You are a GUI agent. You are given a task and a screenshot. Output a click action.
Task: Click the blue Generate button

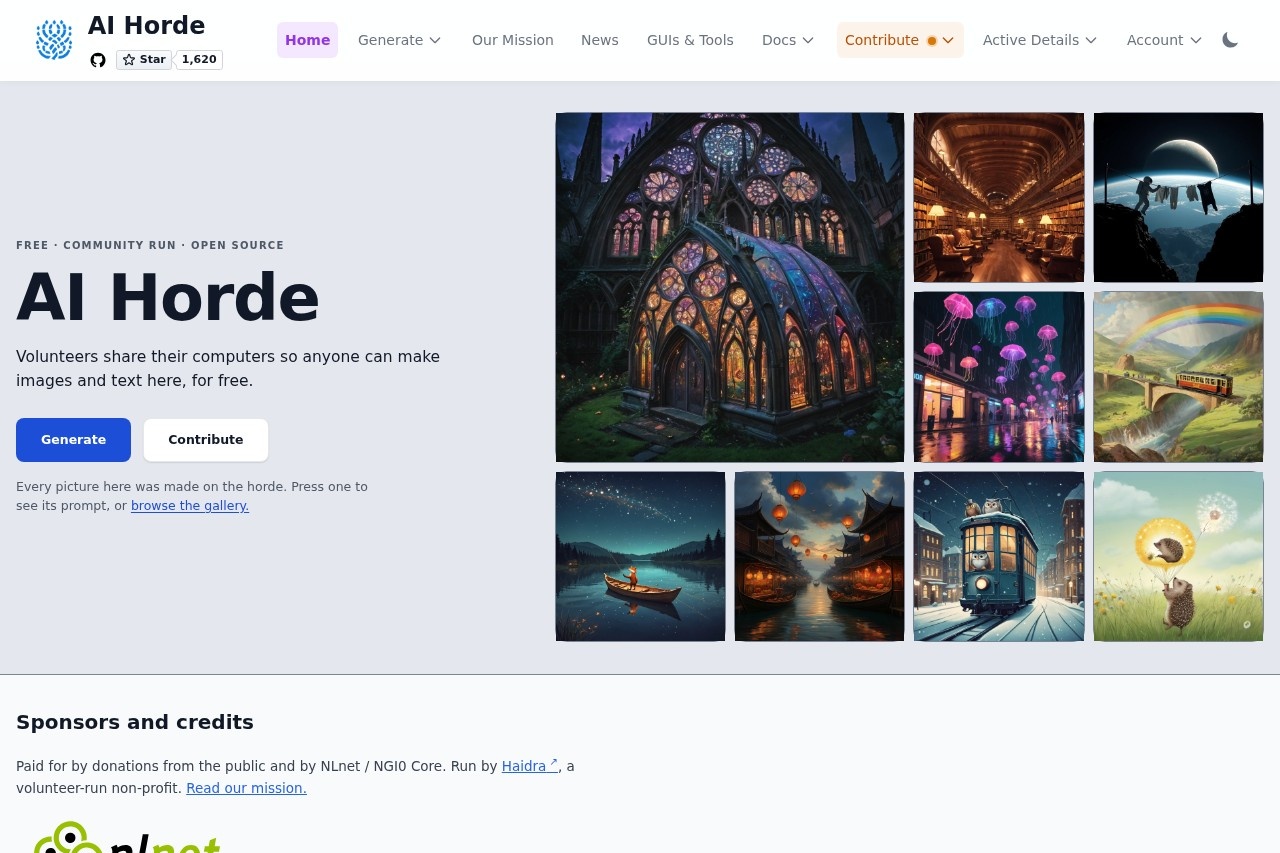[73, 440]
